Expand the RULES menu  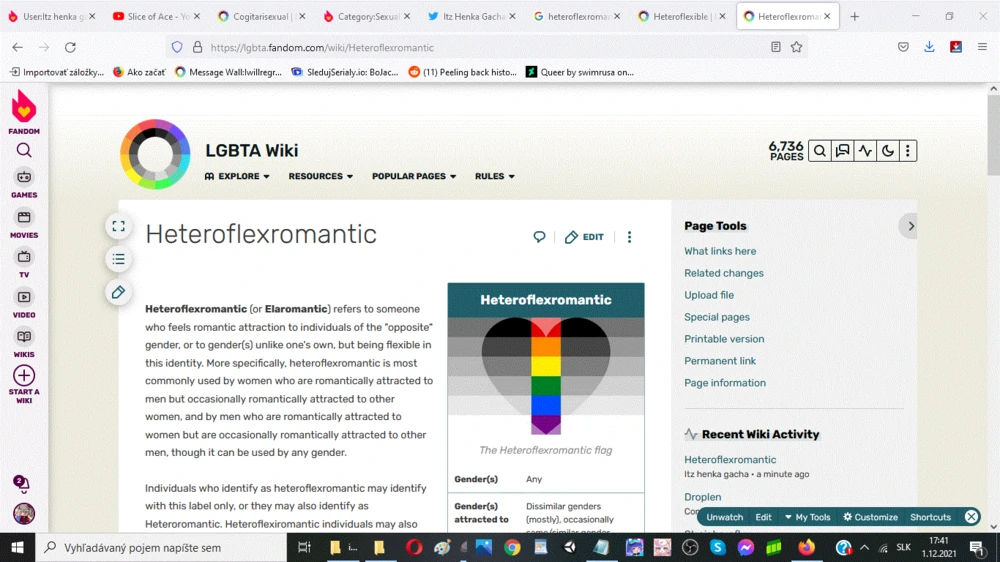coord(494,176)
